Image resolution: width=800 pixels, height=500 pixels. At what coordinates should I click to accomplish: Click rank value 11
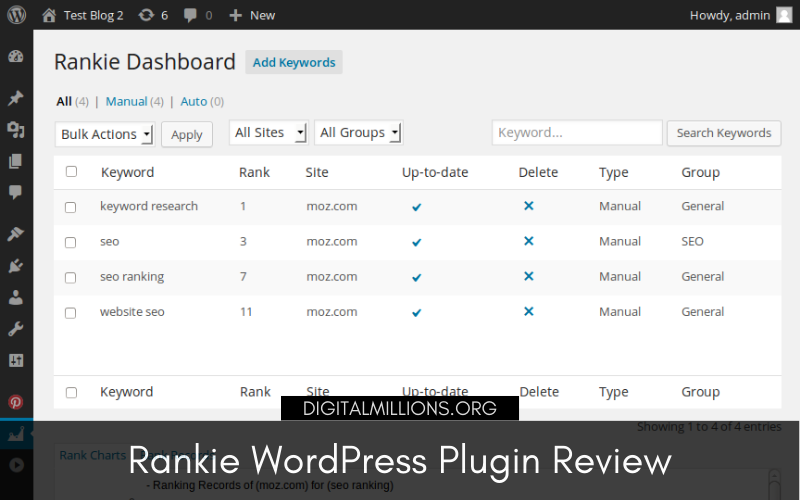(246, 312)
